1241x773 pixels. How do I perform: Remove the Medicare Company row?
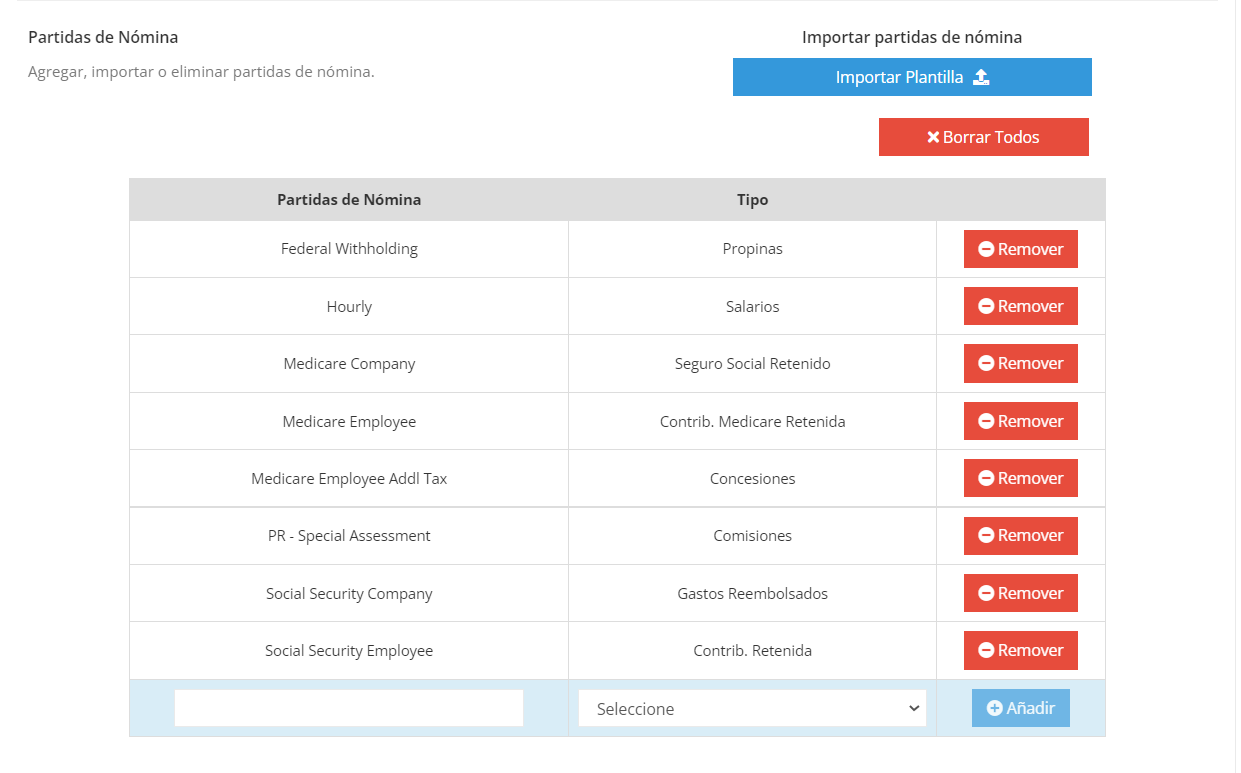click(1021, 363)
